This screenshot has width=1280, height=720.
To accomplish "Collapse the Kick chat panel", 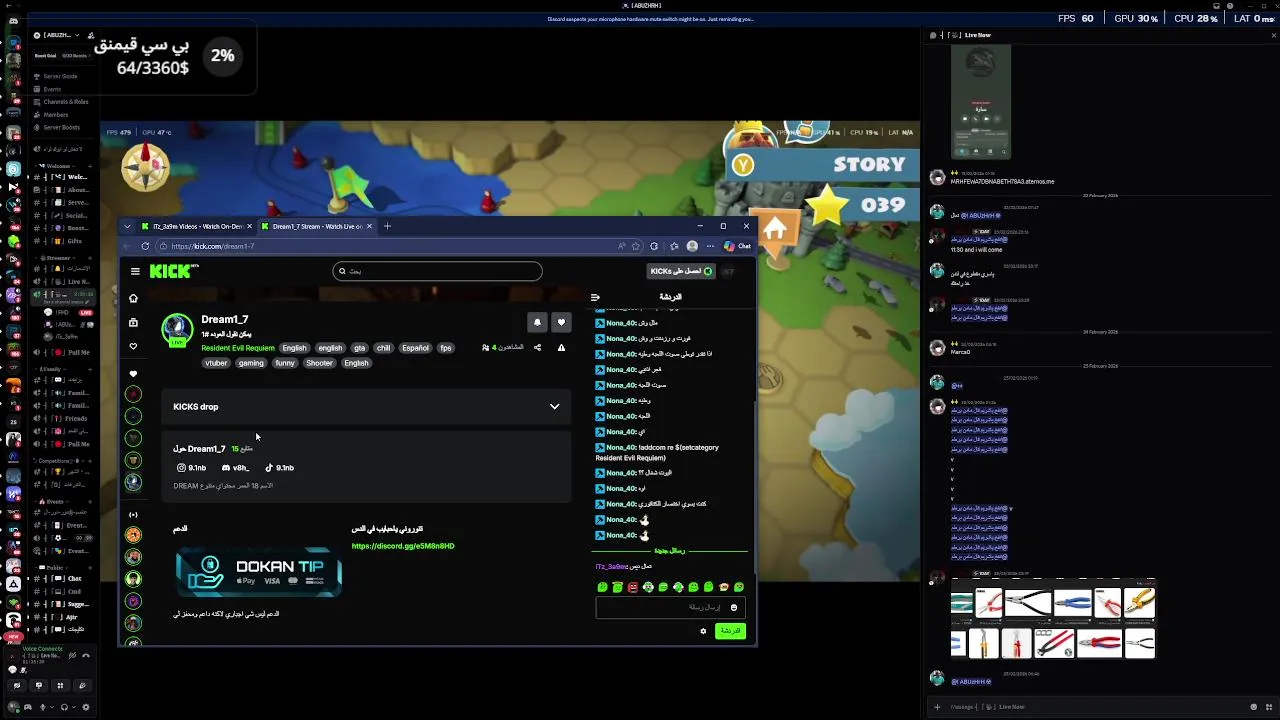I will tap(595, 297).
